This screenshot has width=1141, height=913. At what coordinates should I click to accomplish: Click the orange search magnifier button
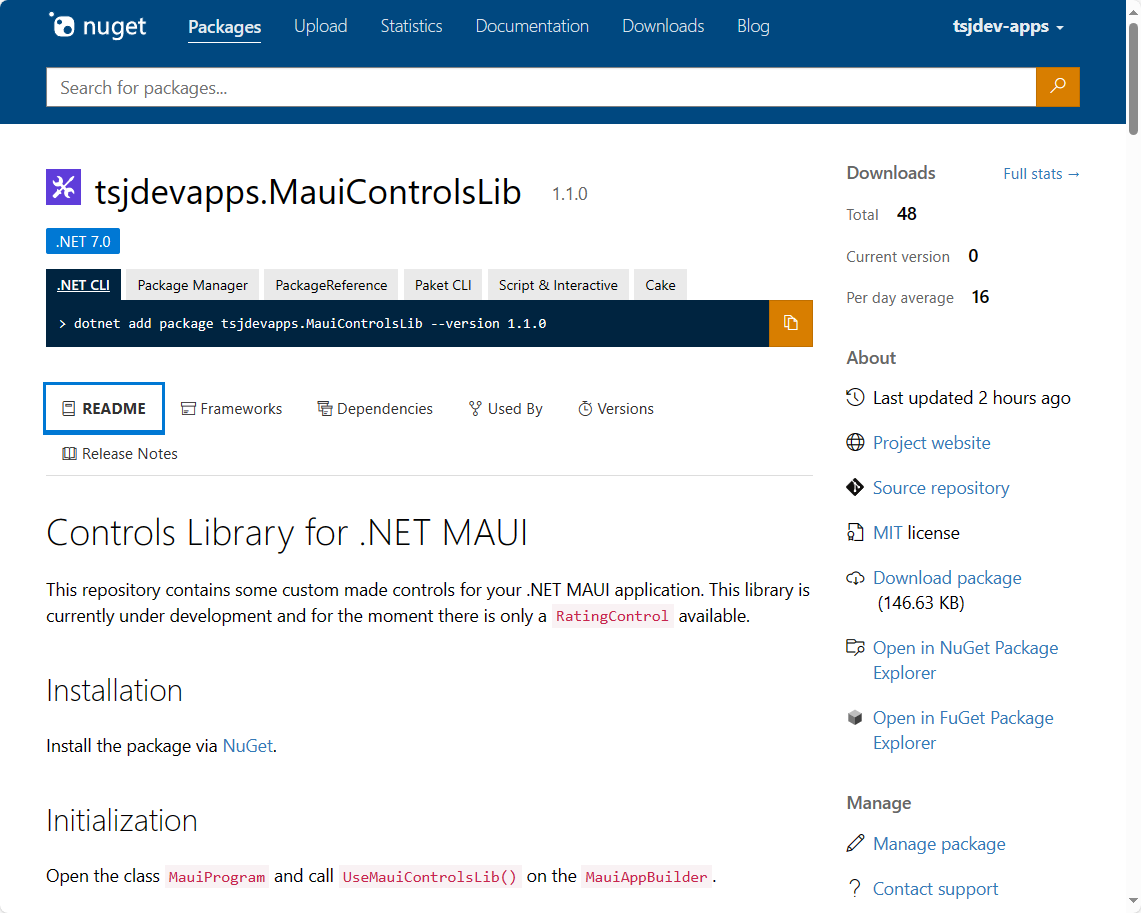pos(1057,87)
